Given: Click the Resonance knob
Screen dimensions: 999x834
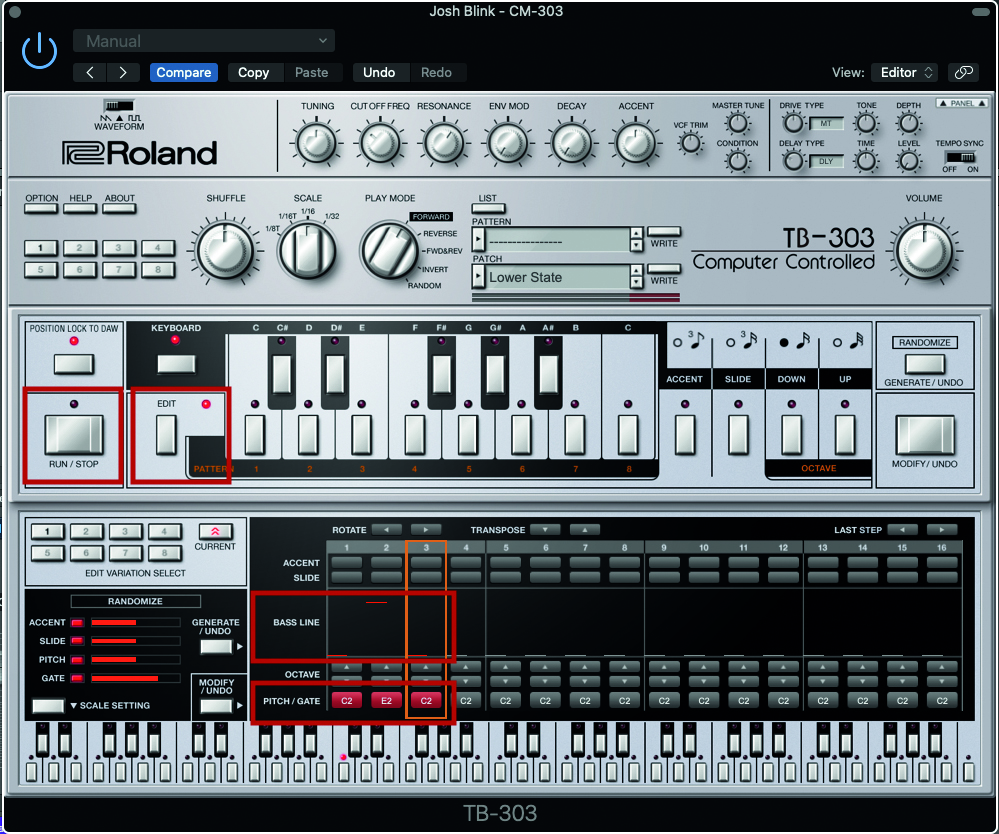Looking at the screenshot, I should click(444, 143).
